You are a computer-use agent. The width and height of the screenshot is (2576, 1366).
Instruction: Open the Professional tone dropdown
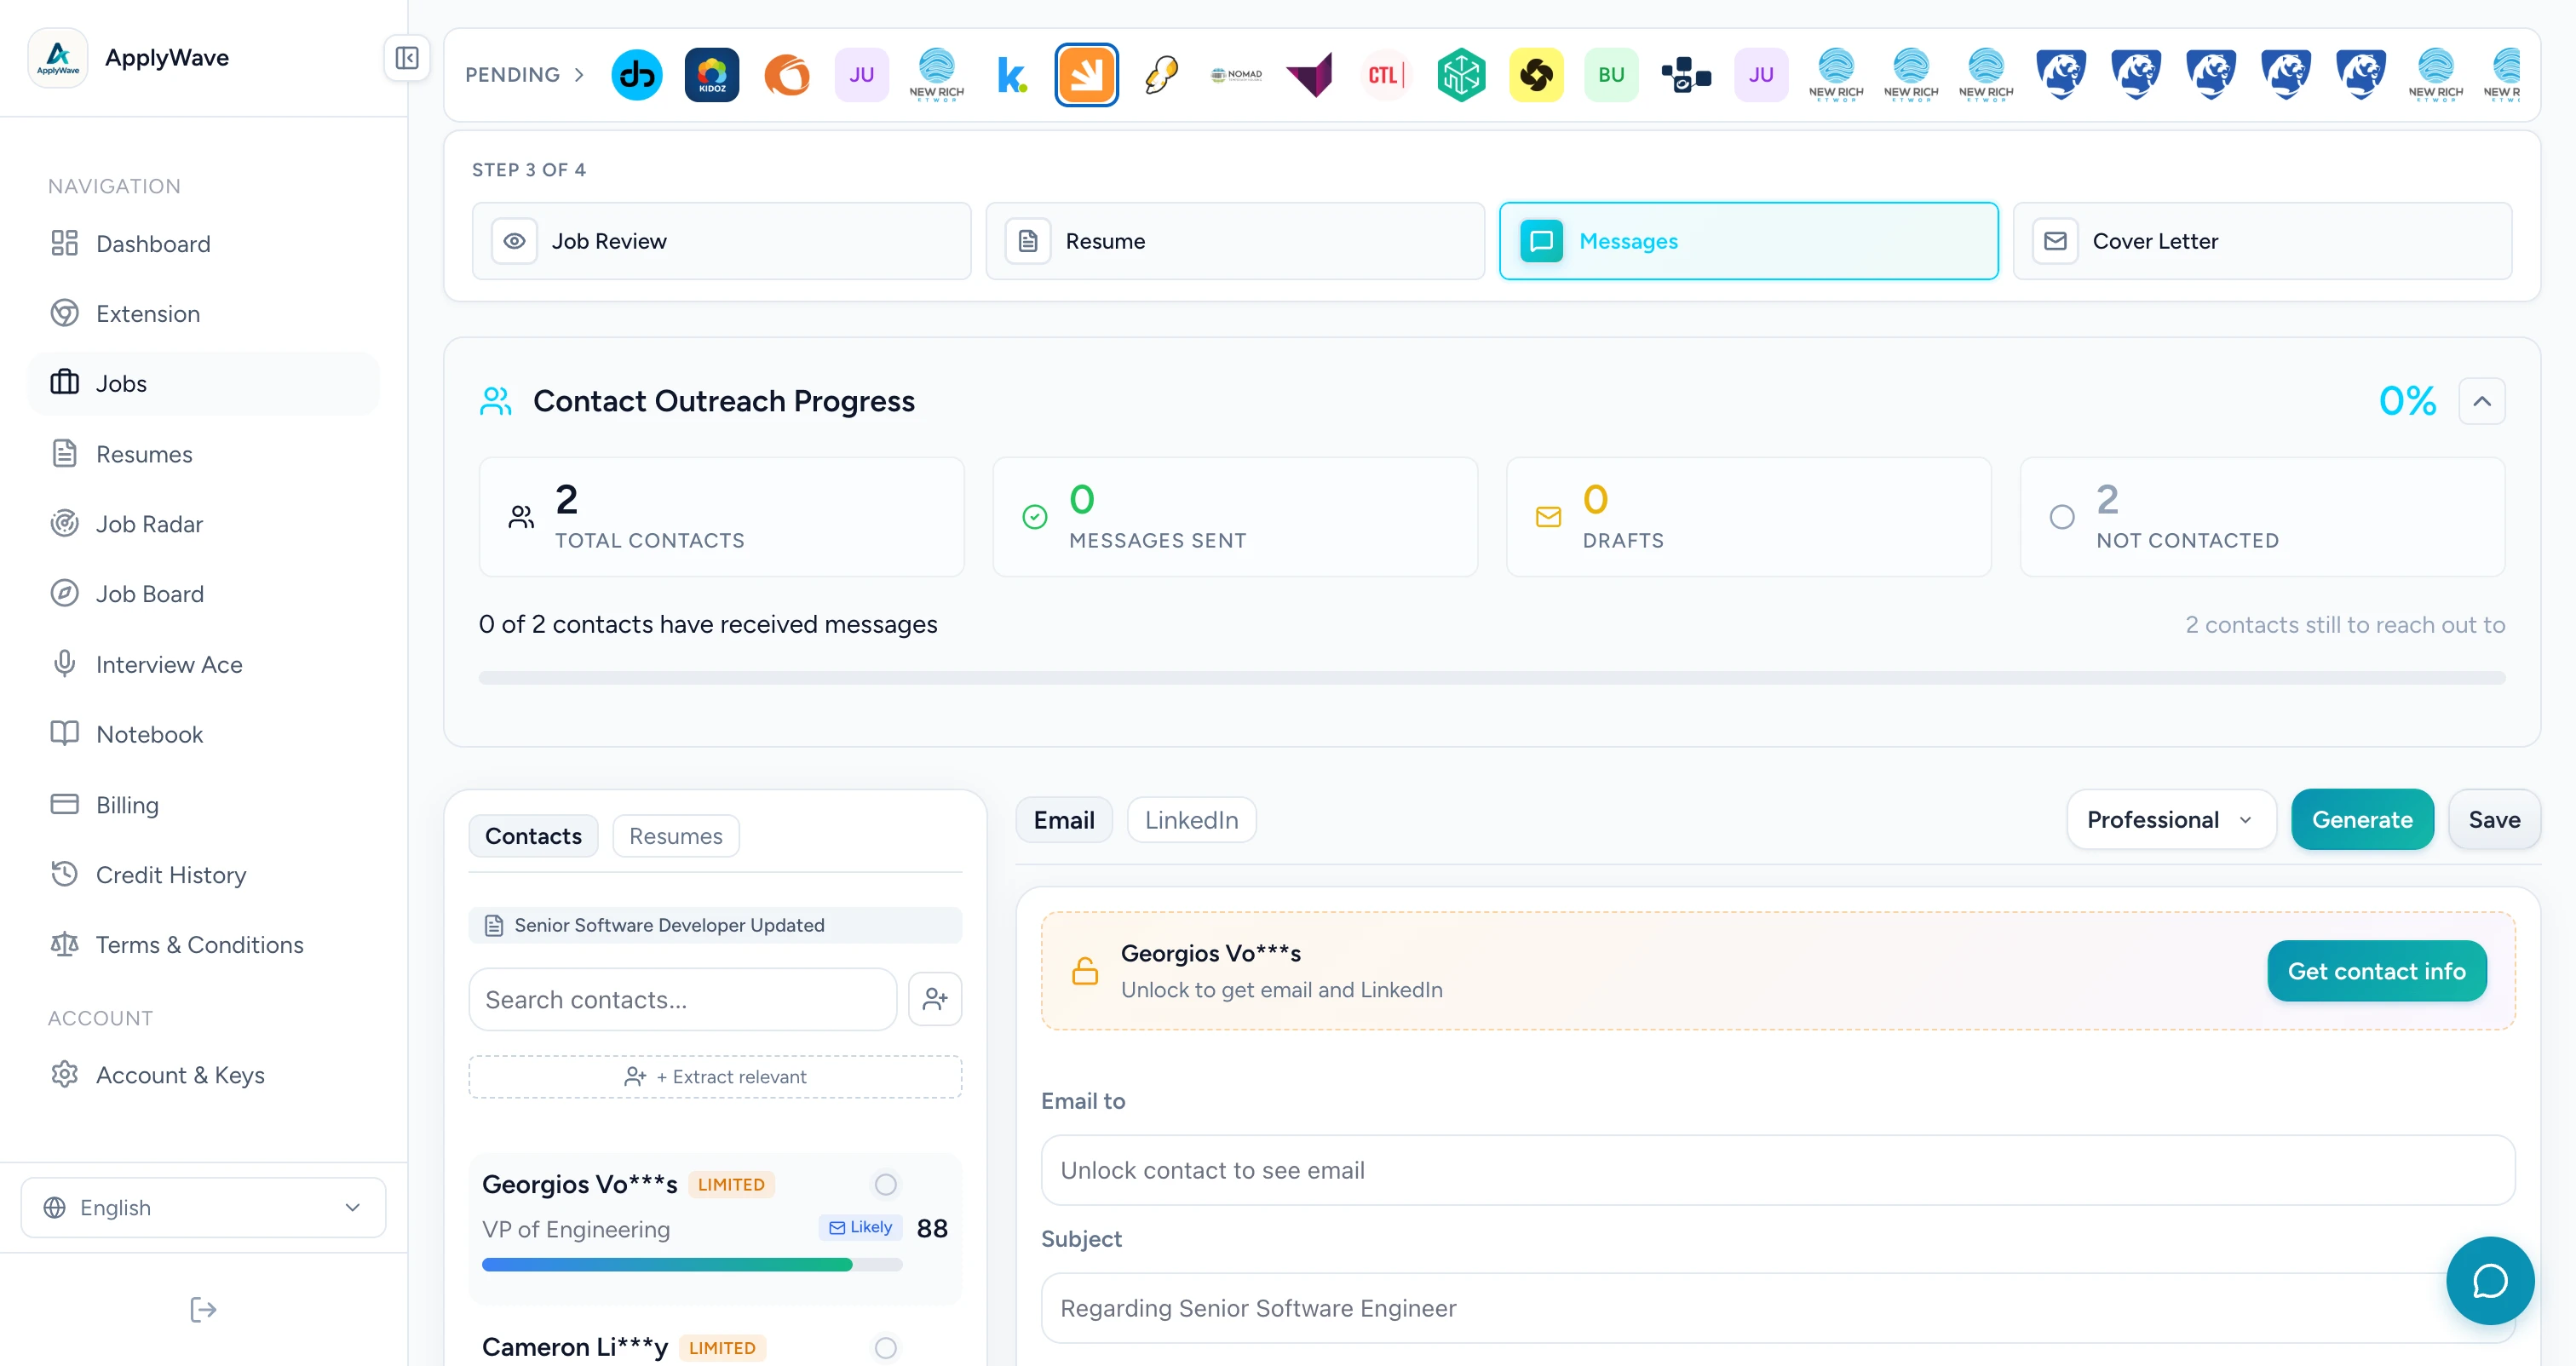(x=2171, y=820)
